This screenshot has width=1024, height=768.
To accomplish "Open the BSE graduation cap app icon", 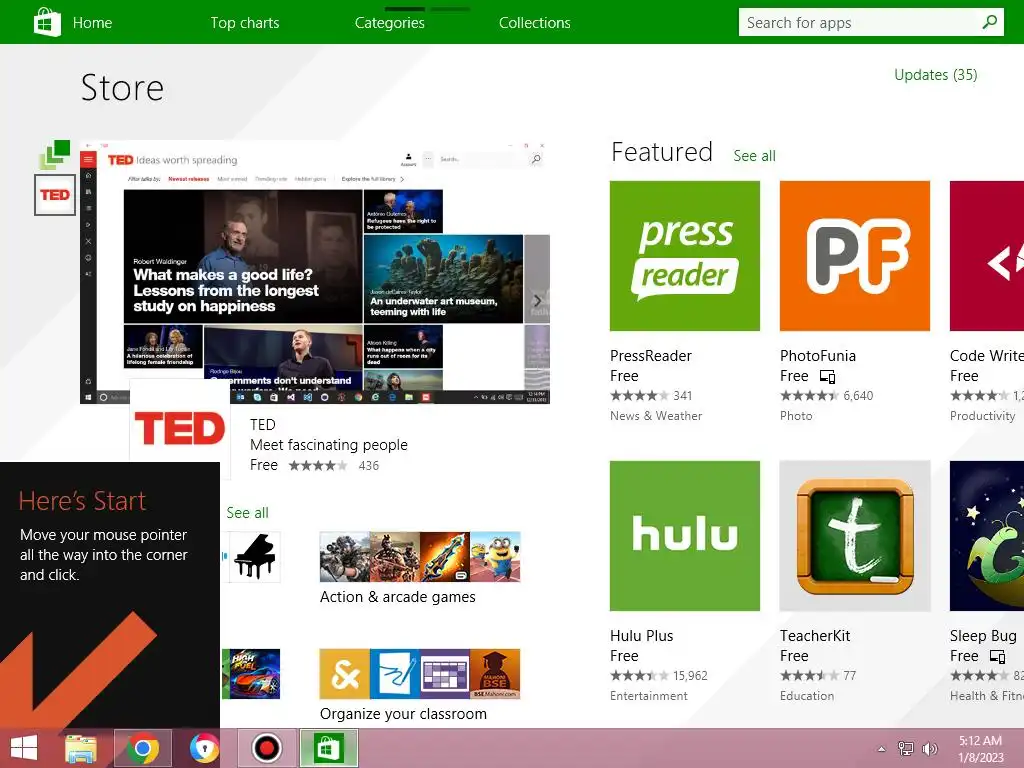I will (x=495, y=674).
